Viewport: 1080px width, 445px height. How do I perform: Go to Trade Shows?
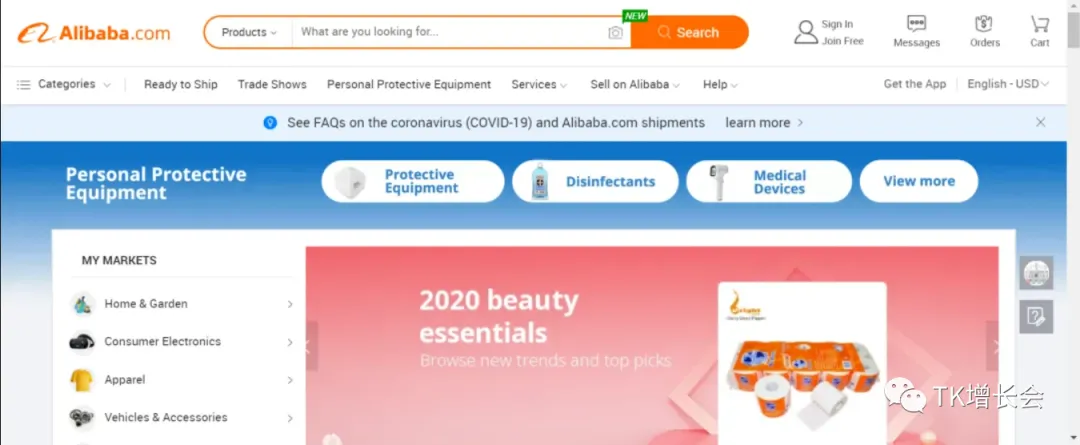coord(272,85)
